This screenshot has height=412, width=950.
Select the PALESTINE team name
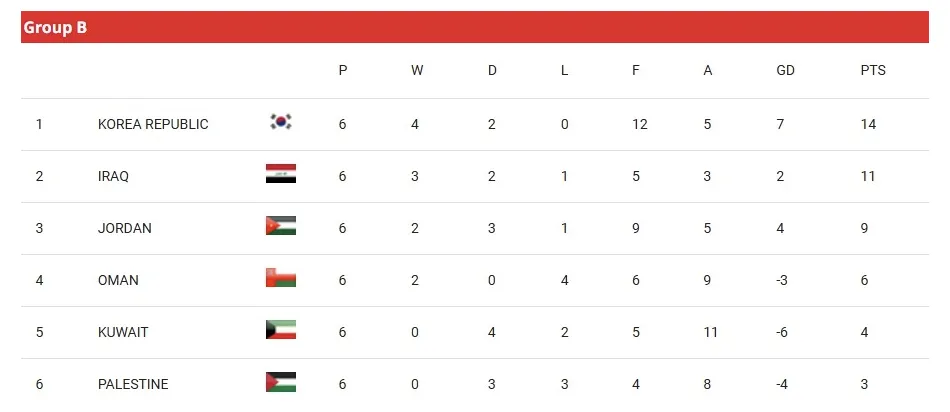[x=133, y=384]
